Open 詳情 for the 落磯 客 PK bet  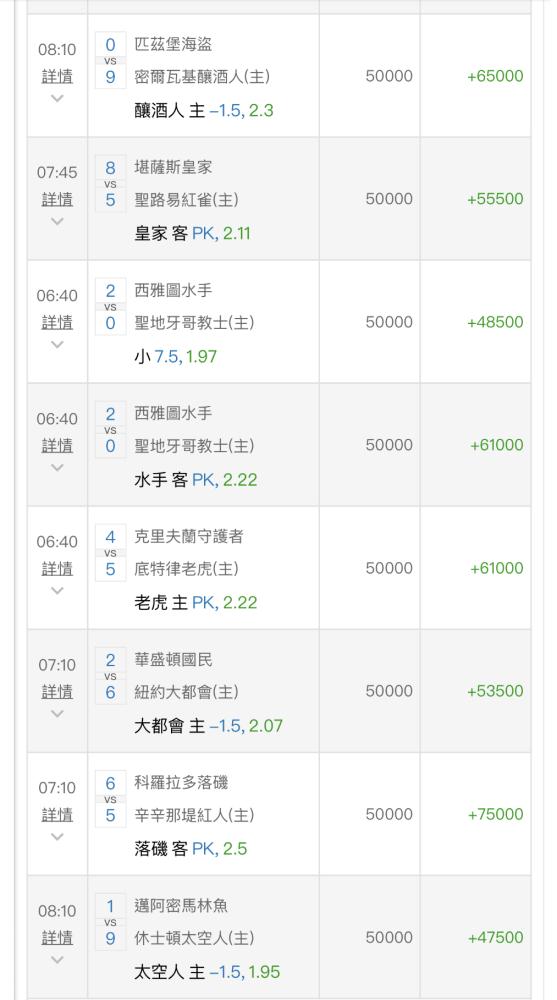click(57, 814)
